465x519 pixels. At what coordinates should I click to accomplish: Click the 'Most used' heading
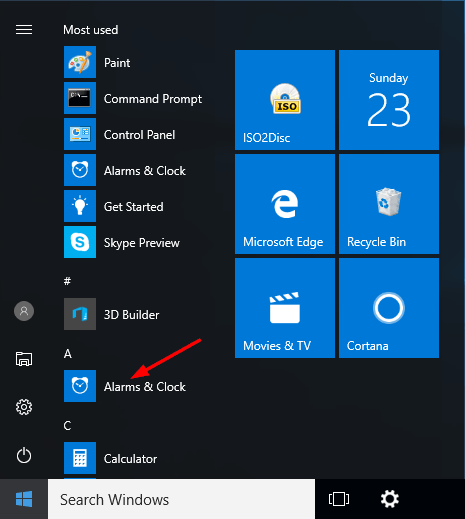(x=91, y=30)
